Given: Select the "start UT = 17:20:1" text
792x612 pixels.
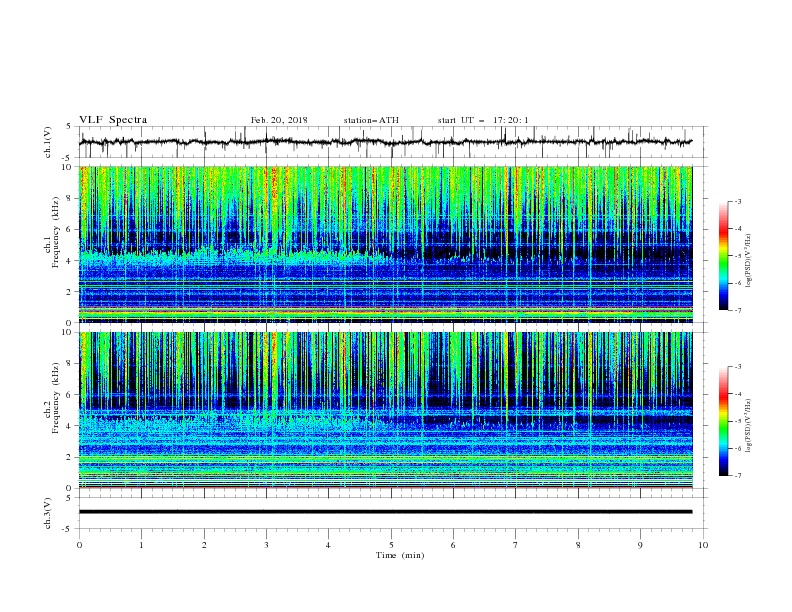Looking at the screenshot, I should pos(483,120).
